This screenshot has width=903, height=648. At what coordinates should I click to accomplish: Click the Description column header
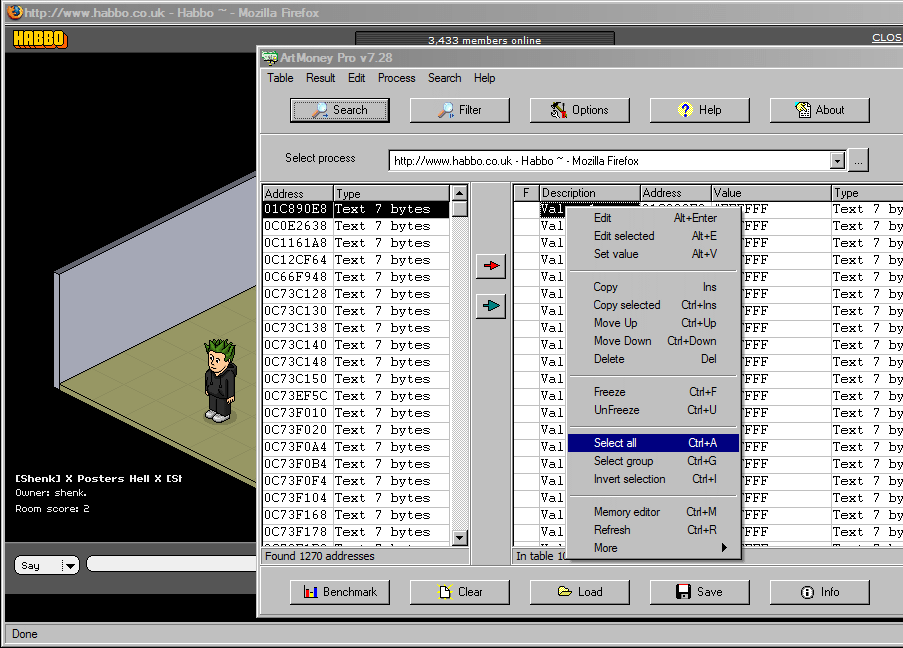click(589, 193)
